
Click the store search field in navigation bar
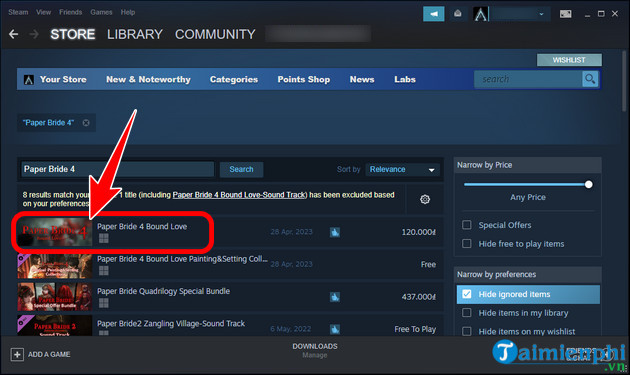(528, 79)
